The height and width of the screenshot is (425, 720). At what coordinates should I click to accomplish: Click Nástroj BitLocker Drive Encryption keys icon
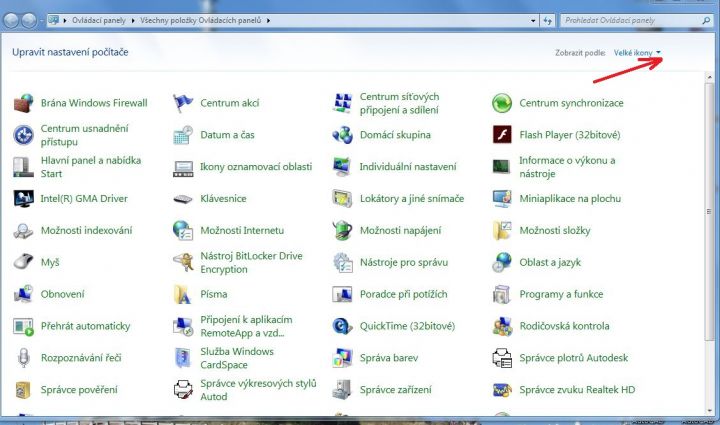coord(183,262)
